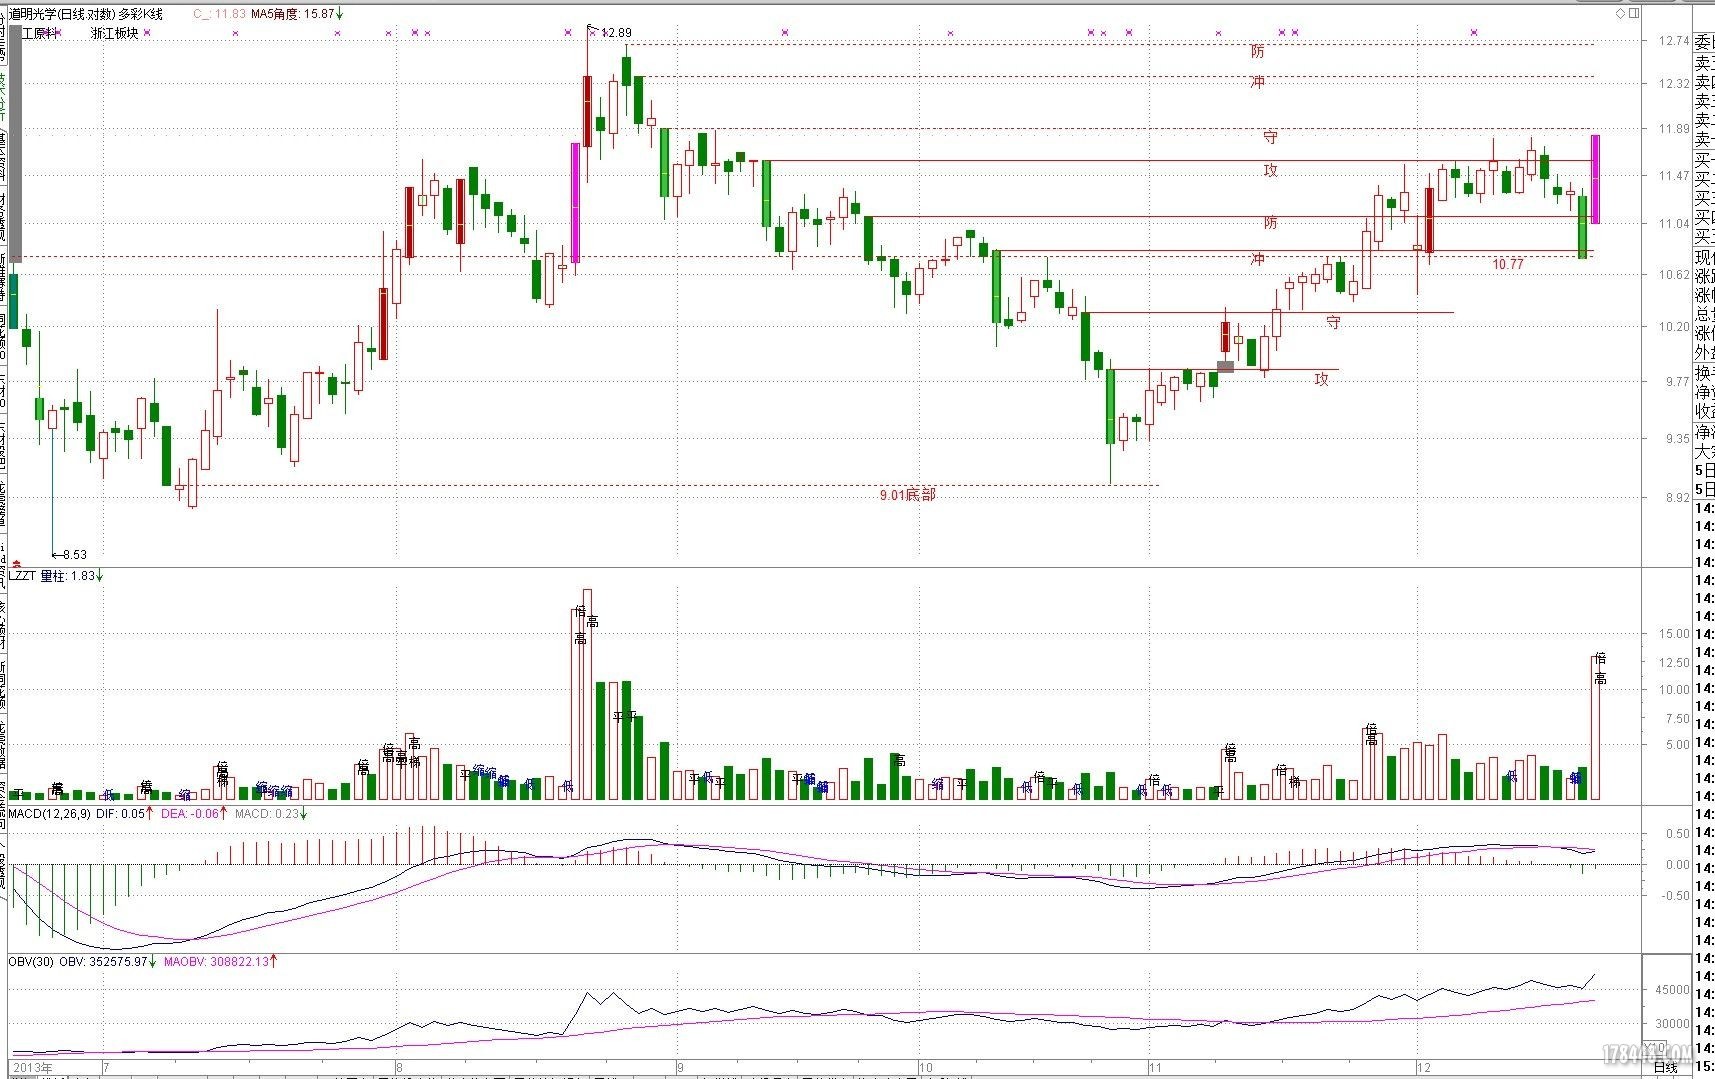Click the 15.00 volume axis label
This screenshot has height=1079, width=1715.
pyautogui.click(x=1673, y=634)
